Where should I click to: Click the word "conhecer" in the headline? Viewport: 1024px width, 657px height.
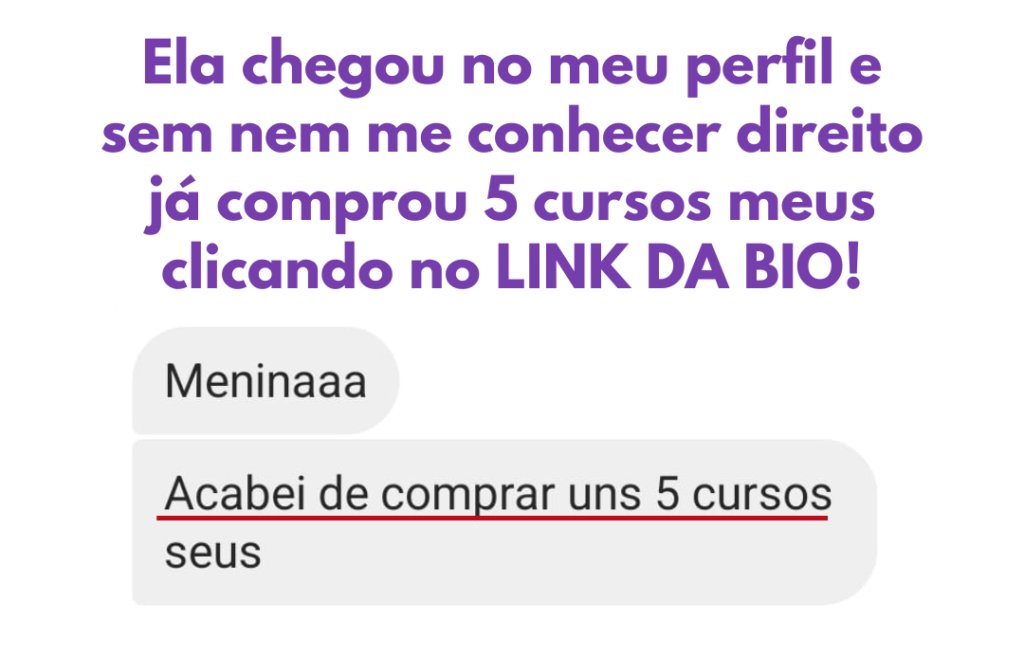tap(594, 133)
